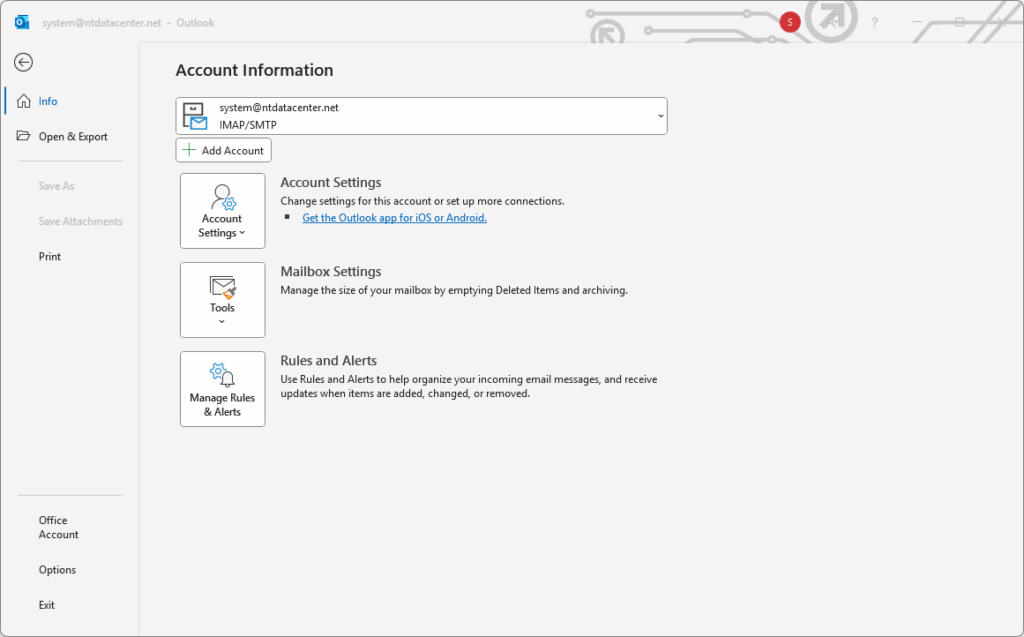
Task: Click the Outlook logo in title bar
Action: click(x=22, y=22)
